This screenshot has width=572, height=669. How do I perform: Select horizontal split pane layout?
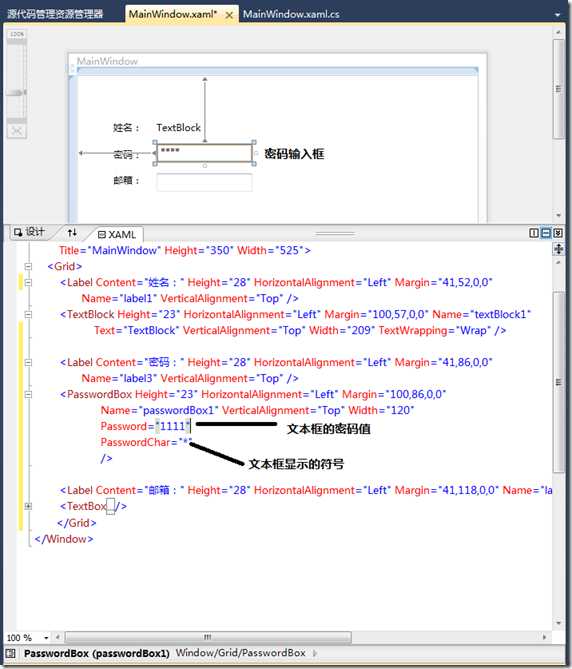coord(546,233)
